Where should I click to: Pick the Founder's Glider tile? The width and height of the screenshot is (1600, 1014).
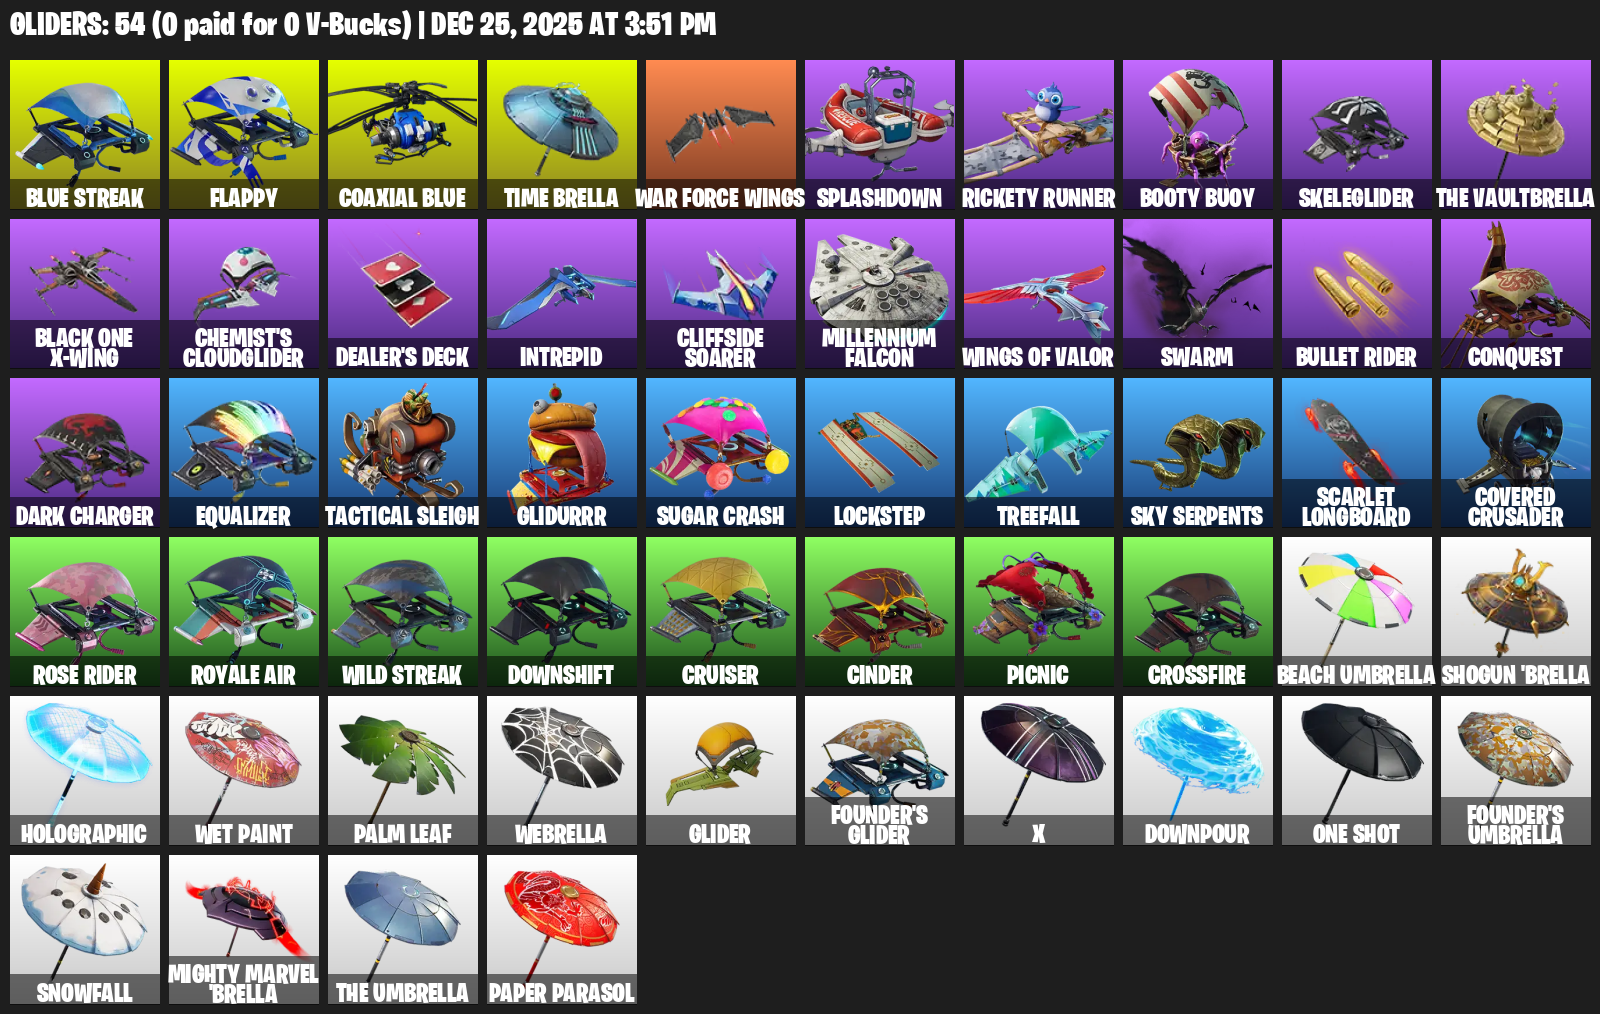[x=880, y=771]
